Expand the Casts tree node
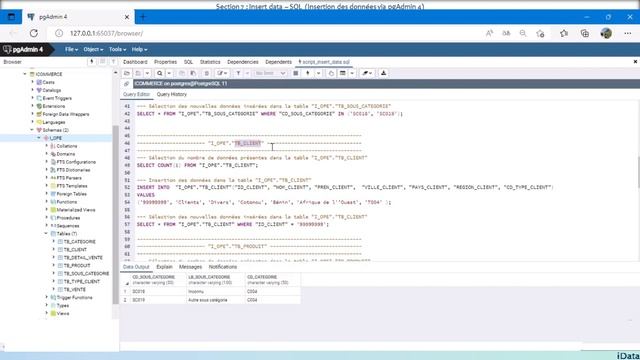This screenshot has width=640, height=360. 33,82
